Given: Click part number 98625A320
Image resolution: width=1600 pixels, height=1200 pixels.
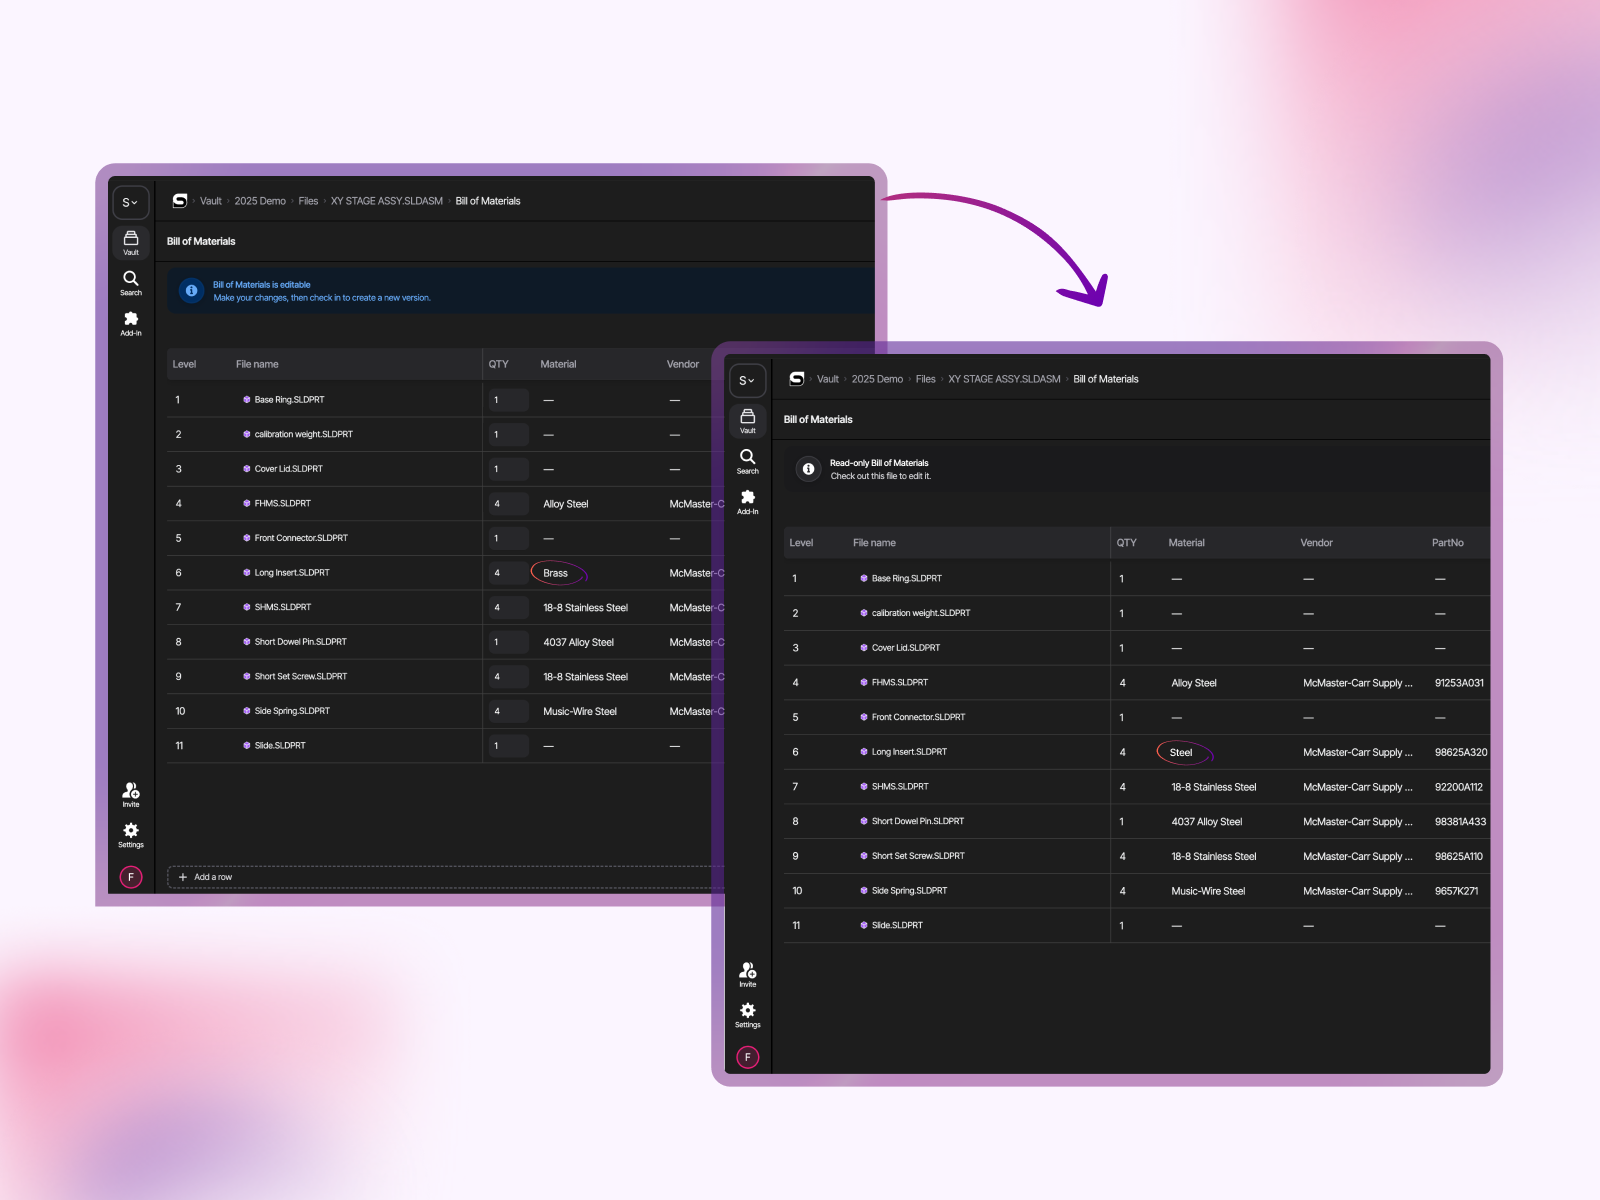Looking at the screenshot, I should [x=1461, y=752].
